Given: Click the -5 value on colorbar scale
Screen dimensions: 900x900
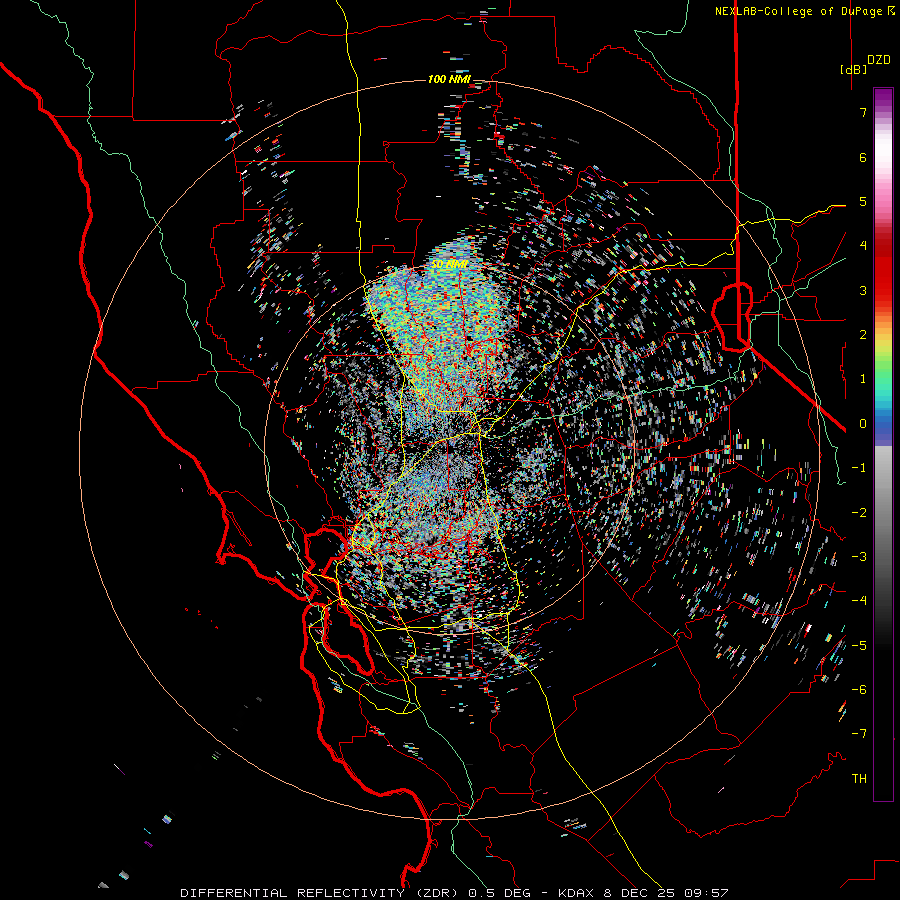Looking at the screenshot, I should (x=859, y=646).
